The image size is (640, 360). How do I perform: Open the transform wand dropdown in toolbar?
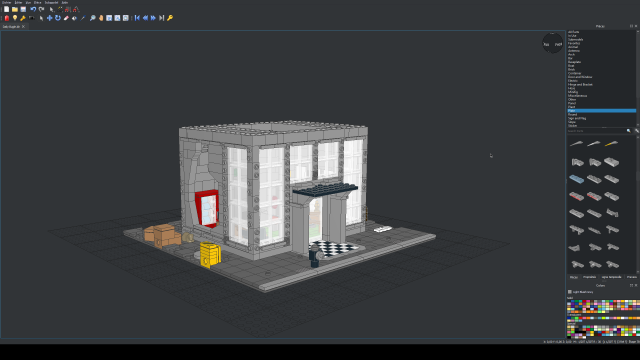pos(63,10)
